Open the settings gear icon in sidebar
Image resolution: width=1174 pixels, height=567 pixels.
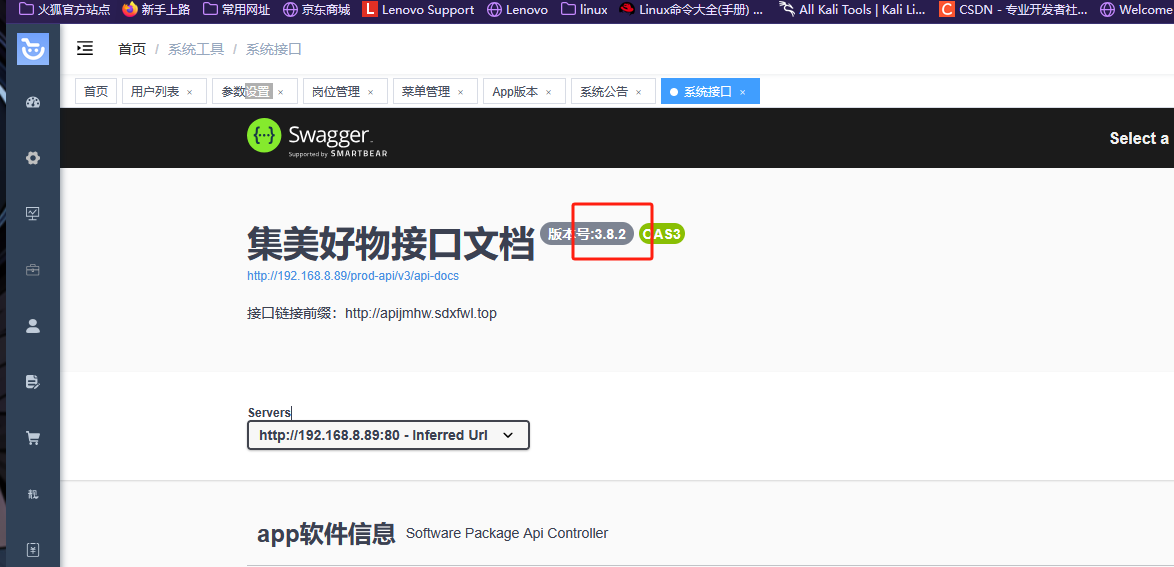[x=33, y=158]
